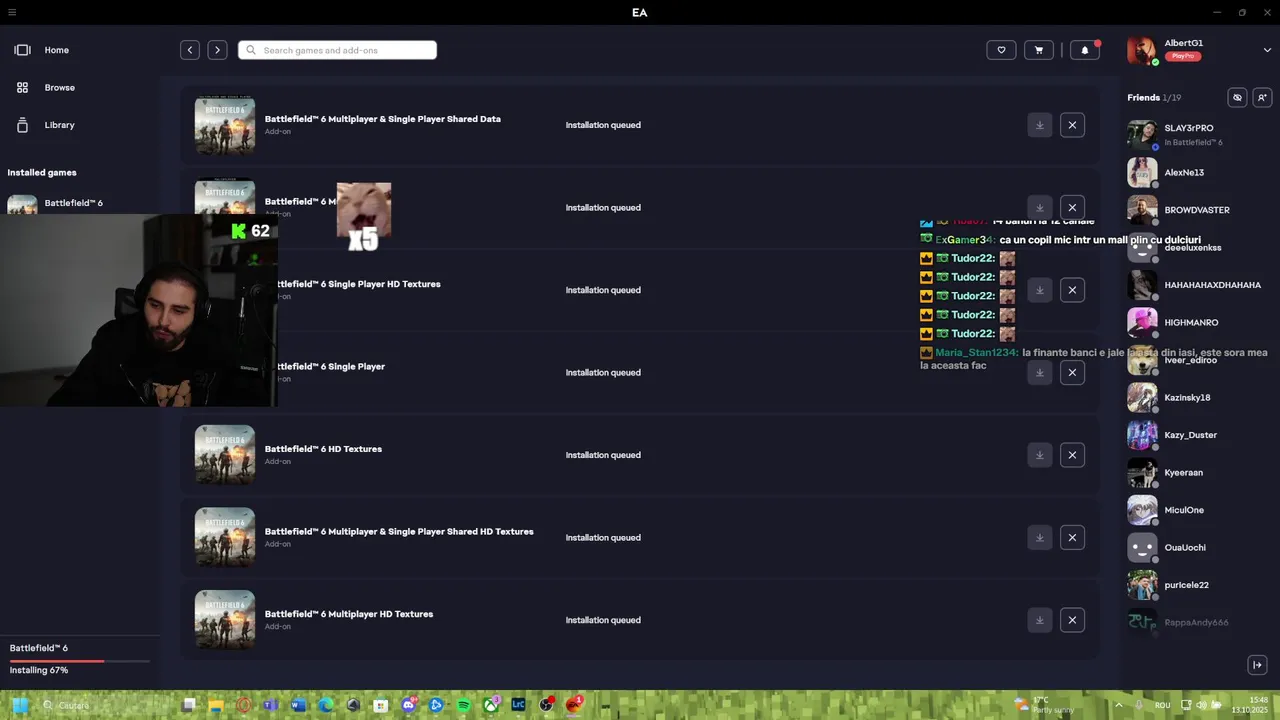Open Microsoft Word from taskbar
Viewport: 1280px width, 720px height.
click(x=298, y=705)
